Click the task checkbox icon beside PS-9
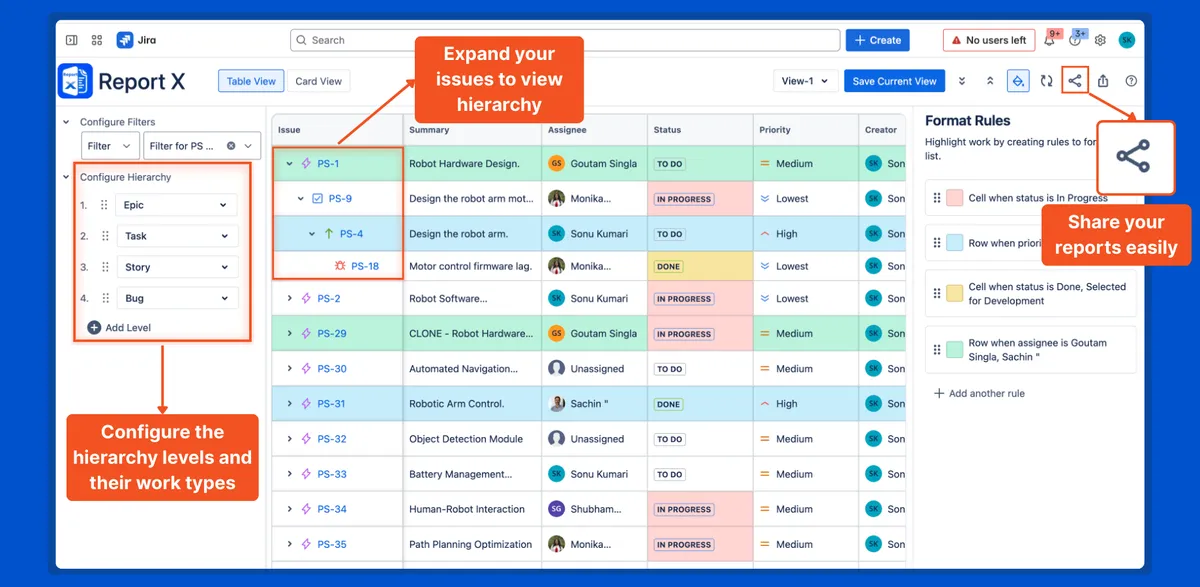Image resolution: width=1200 pixels, height=587 pixels. tap(318, 199)
